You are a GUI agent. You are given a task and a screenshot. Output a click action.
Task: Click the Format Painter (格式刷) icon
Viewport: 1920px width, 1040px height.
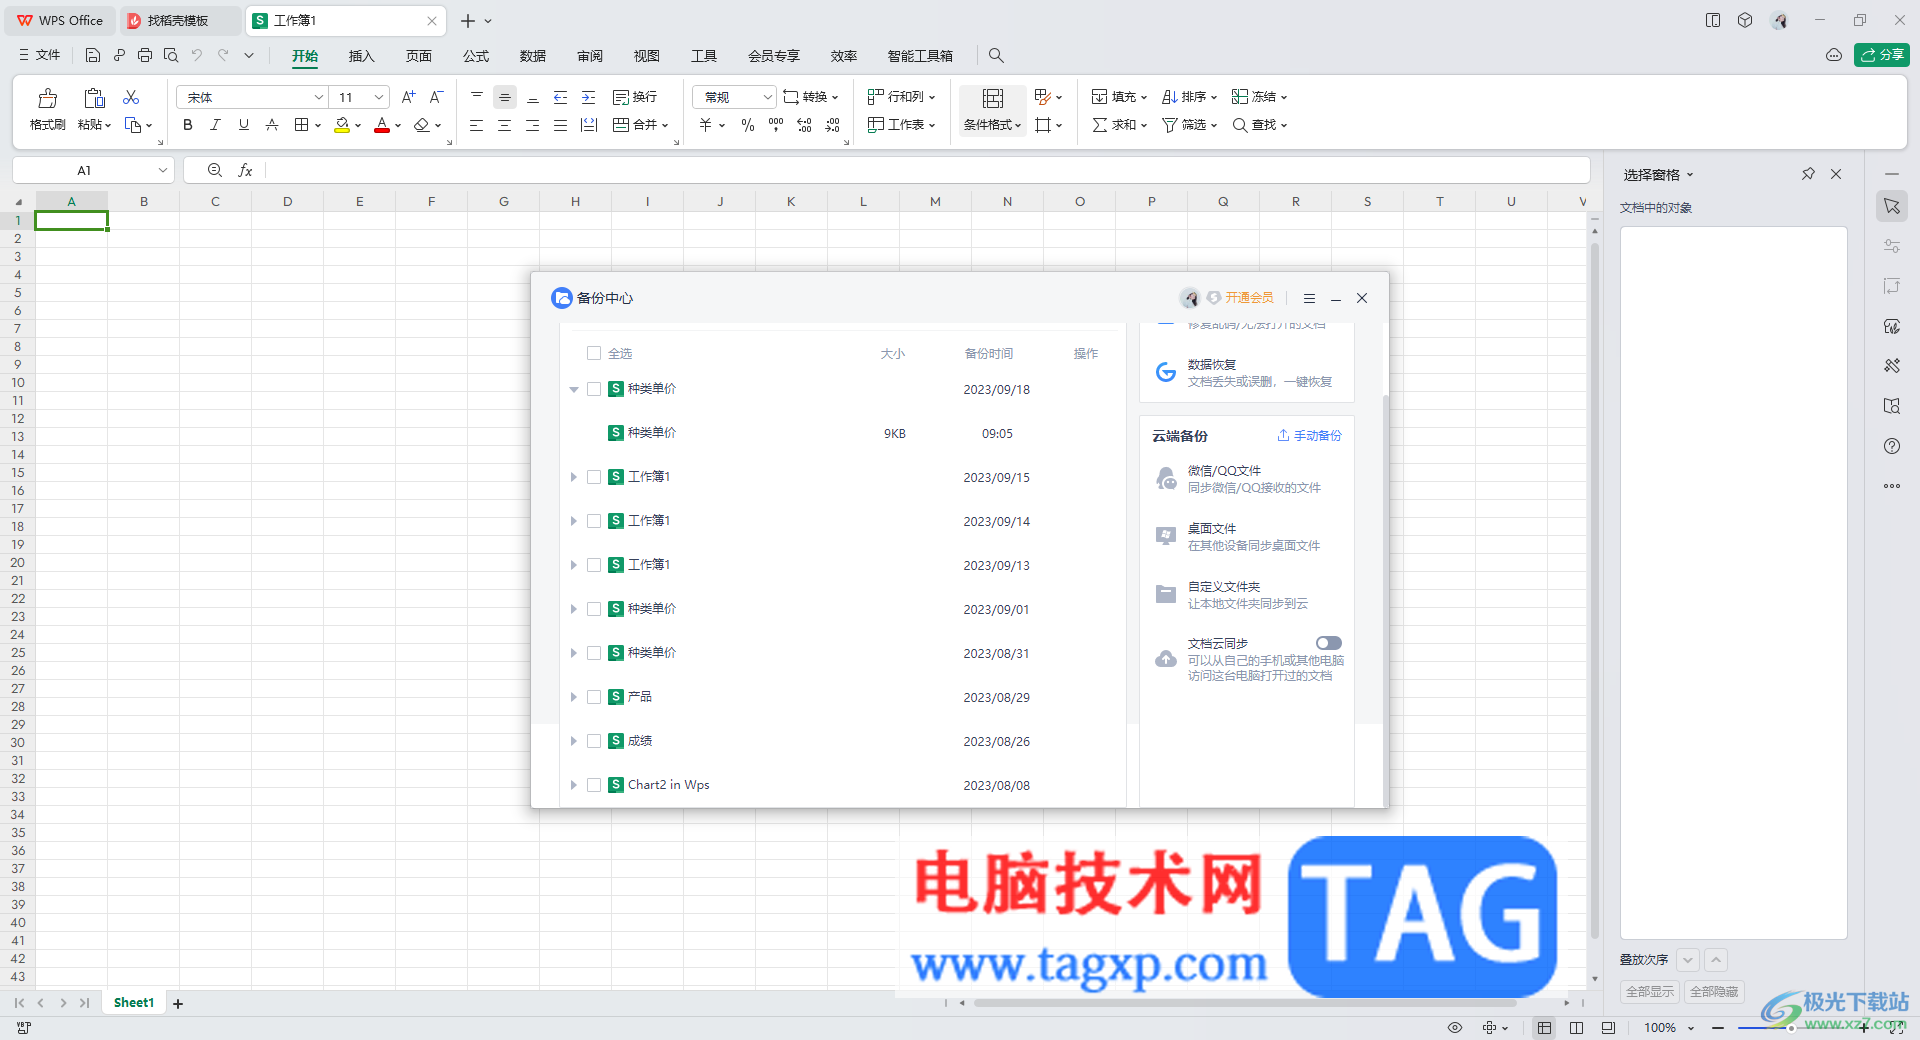point(48,98)
